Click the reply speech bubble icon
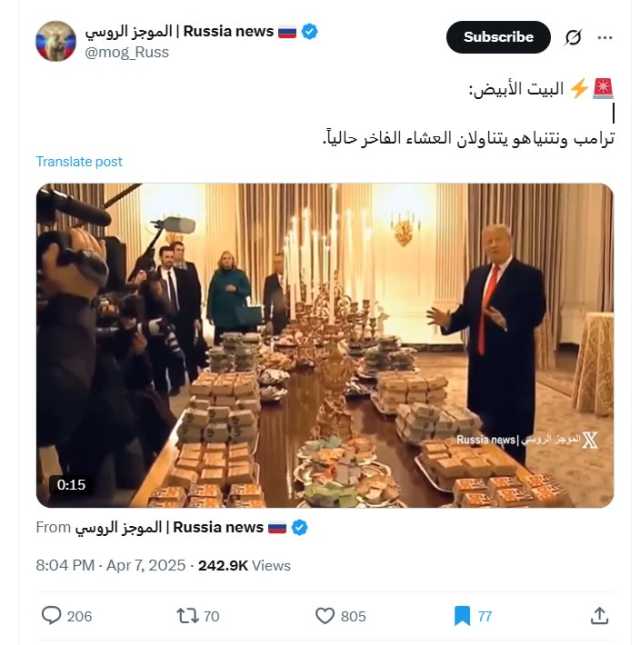 [51, 616]
